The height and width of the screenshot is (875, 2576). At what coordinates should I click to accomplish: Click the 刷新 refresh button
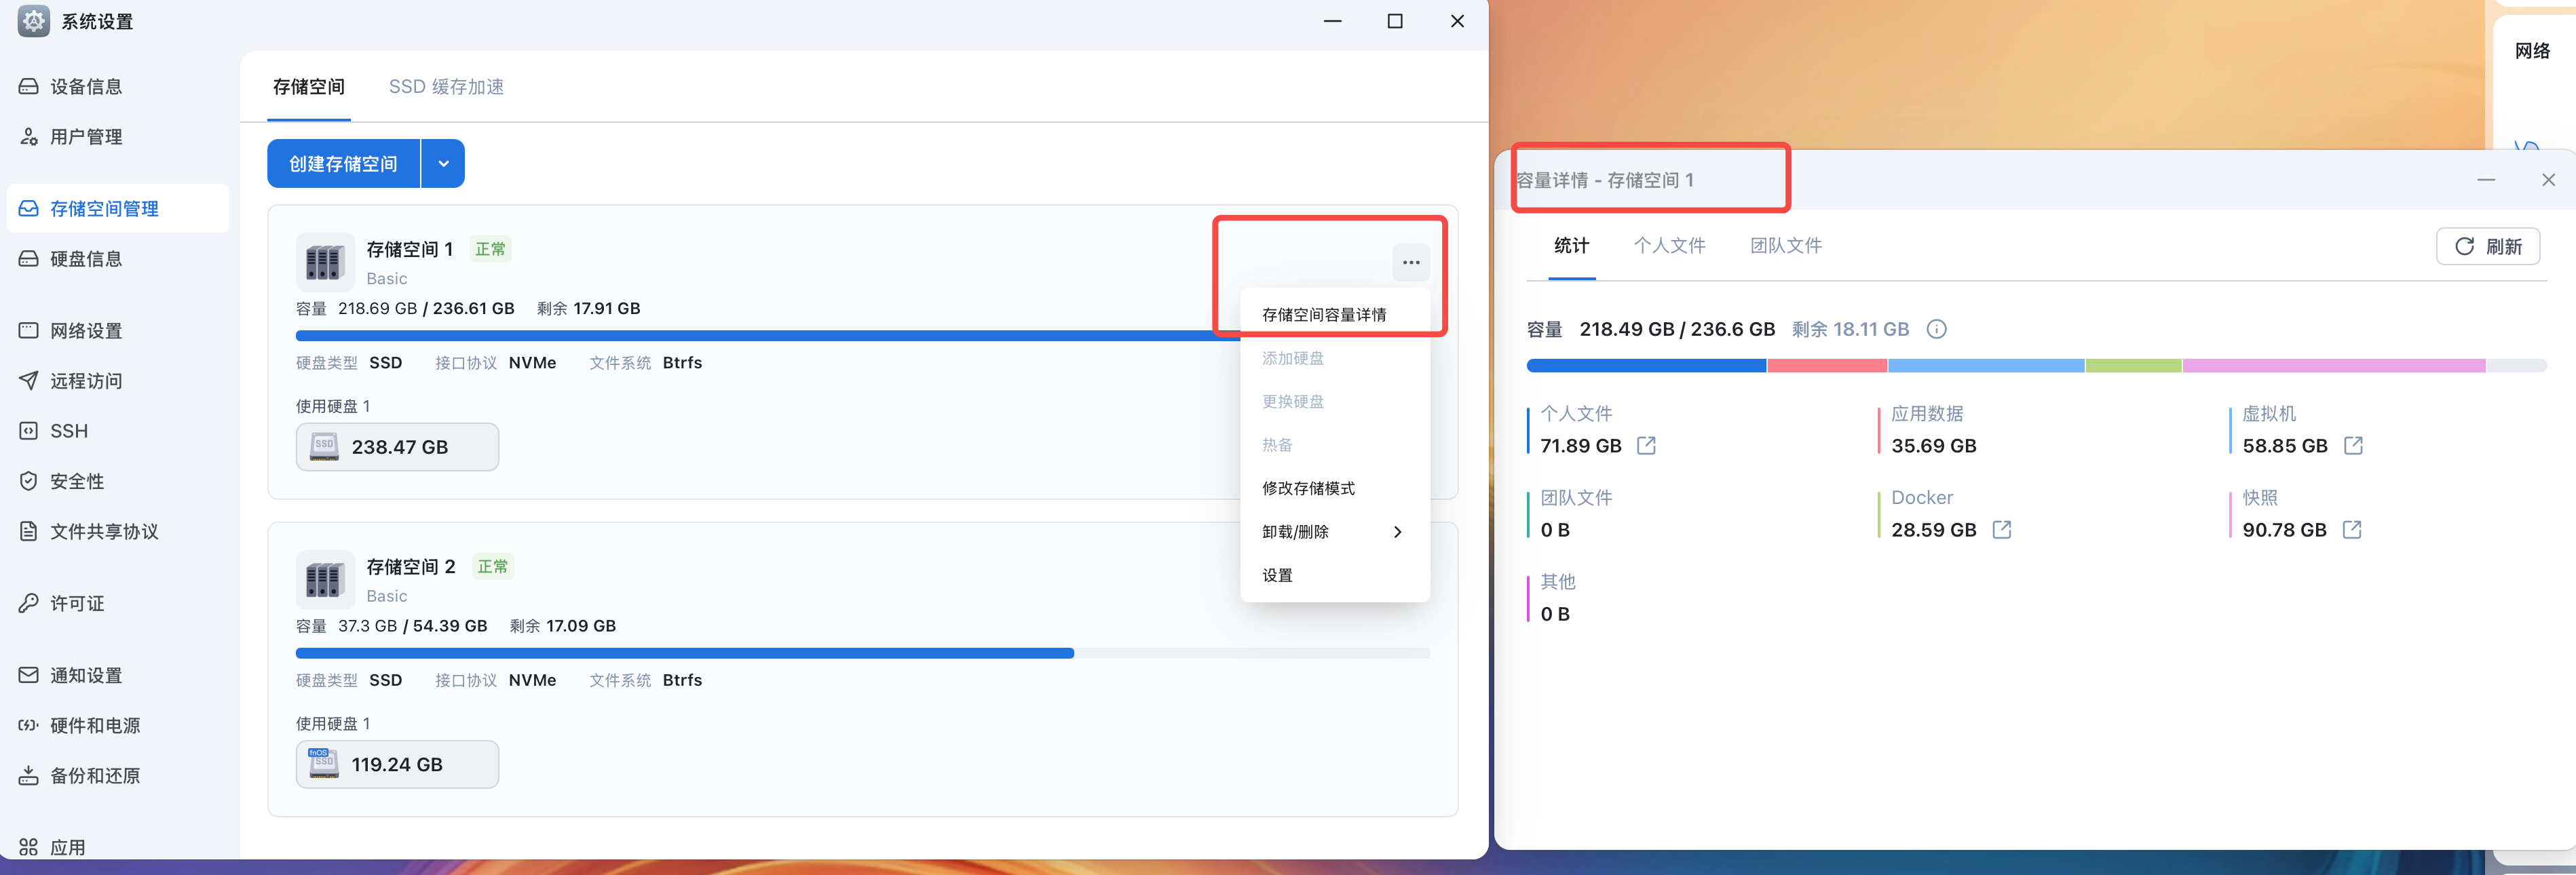coord(2487,247)
